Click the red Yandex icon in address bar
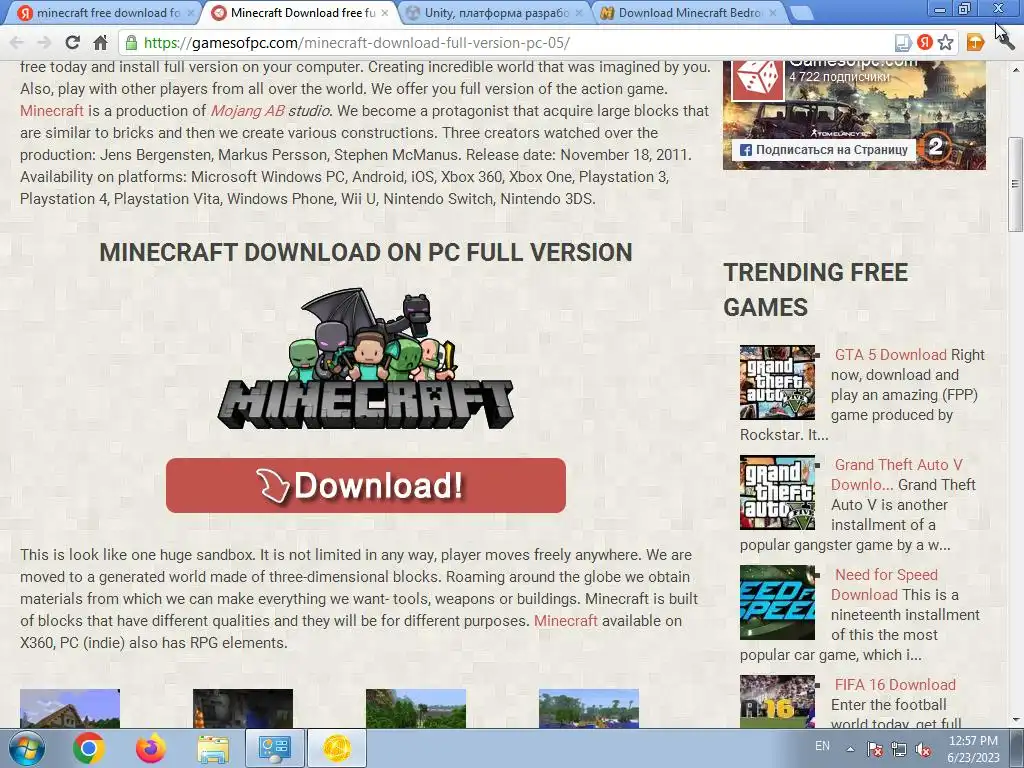 pyautogui.click(x=924, y=42)
